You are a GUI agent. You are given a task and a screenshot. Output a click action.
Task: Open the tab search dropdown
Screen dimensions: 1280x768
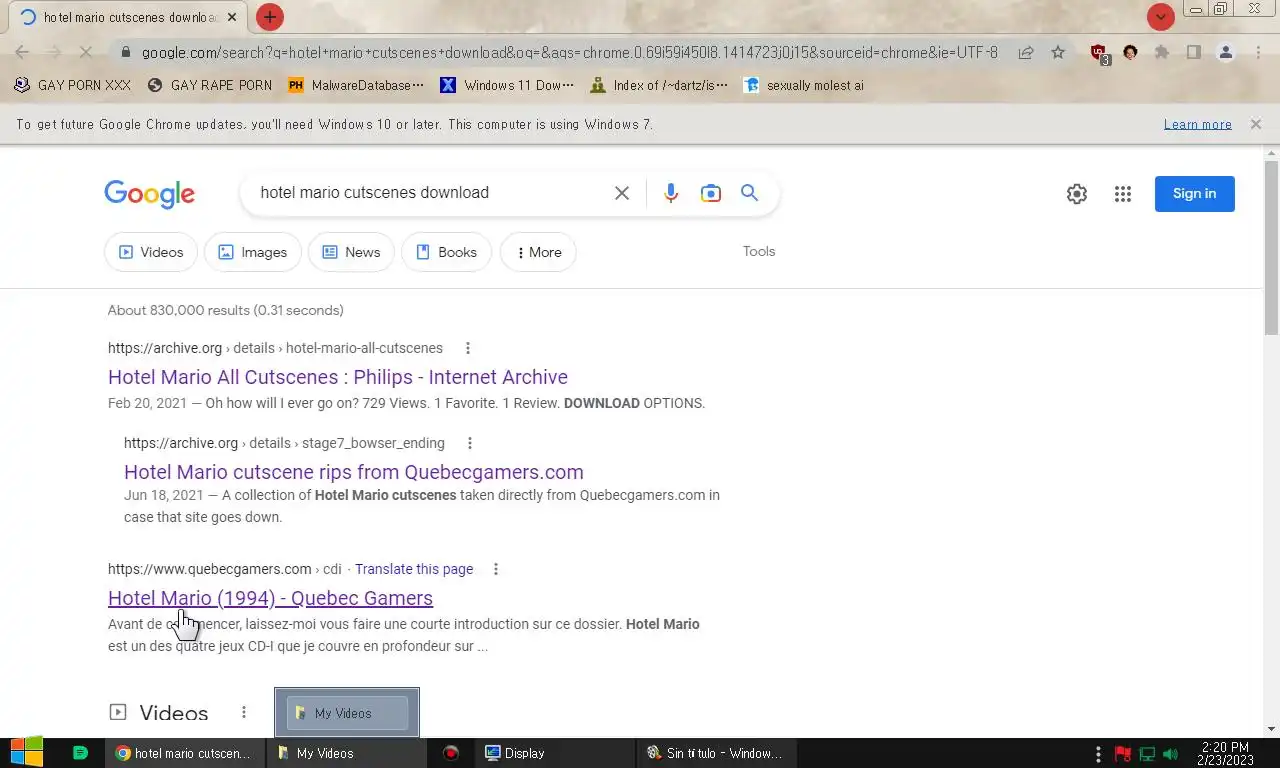pos(1160,17)
